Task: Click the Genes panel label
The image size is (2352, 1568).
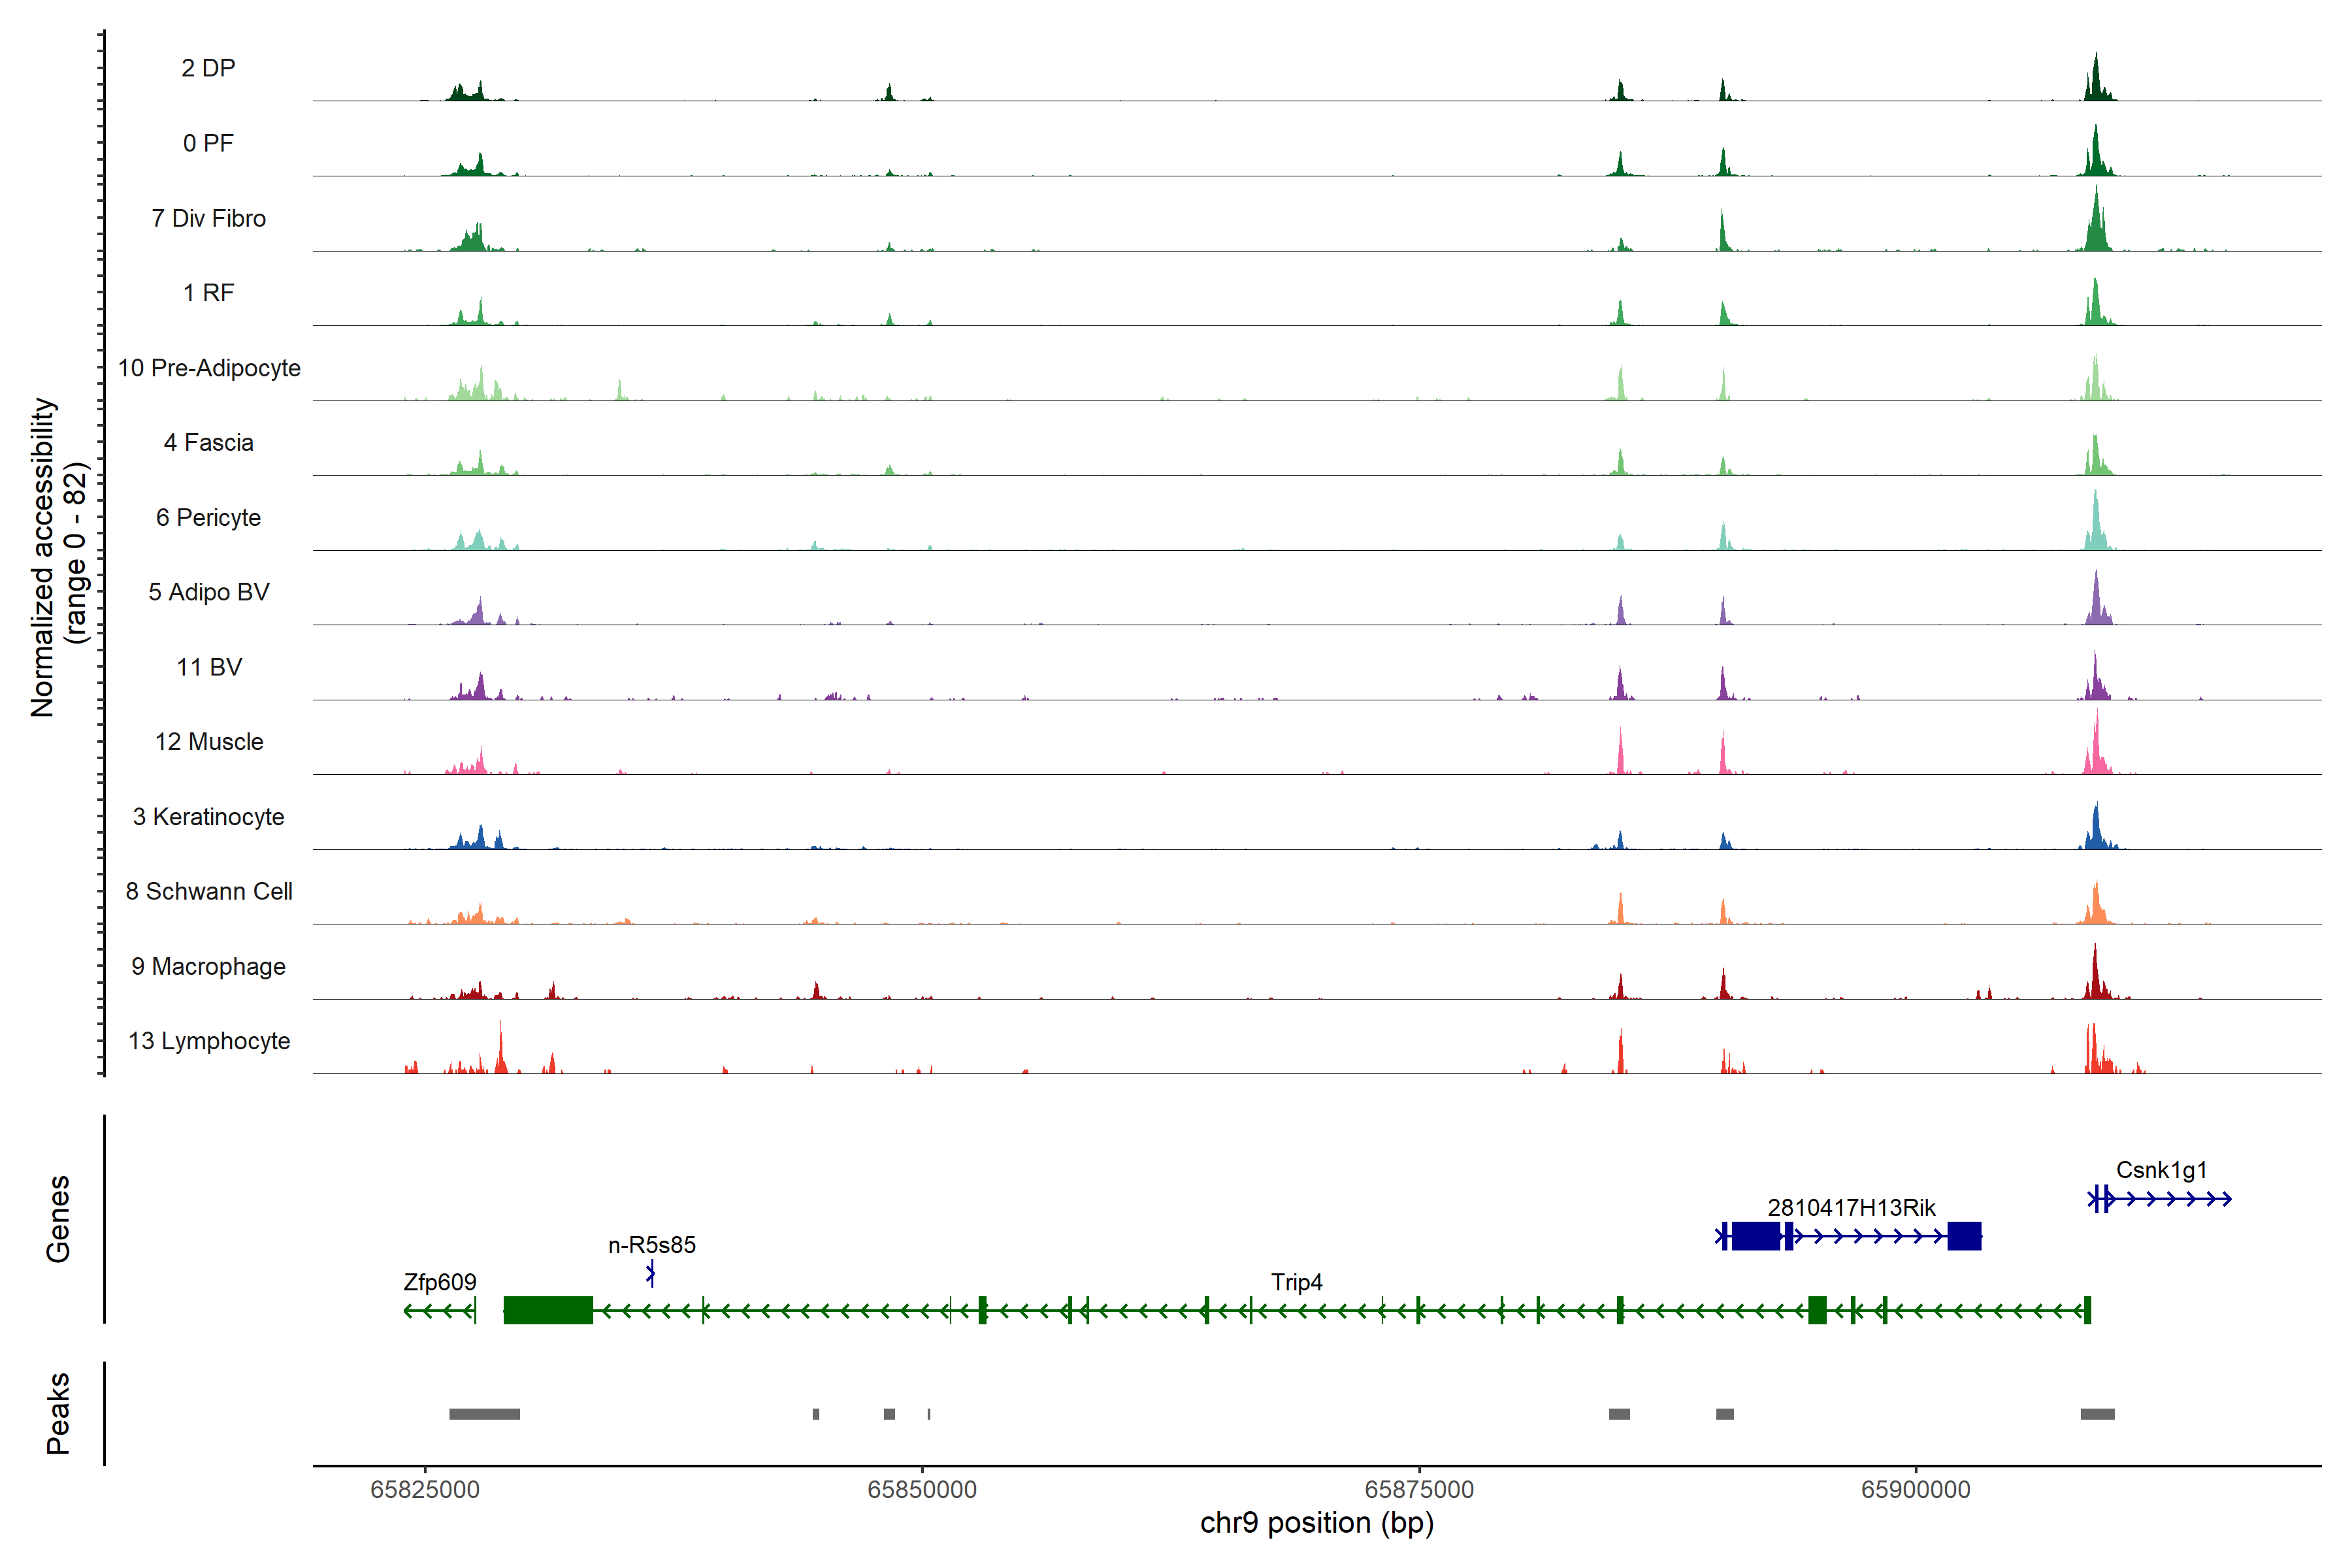Action: 58,1219
